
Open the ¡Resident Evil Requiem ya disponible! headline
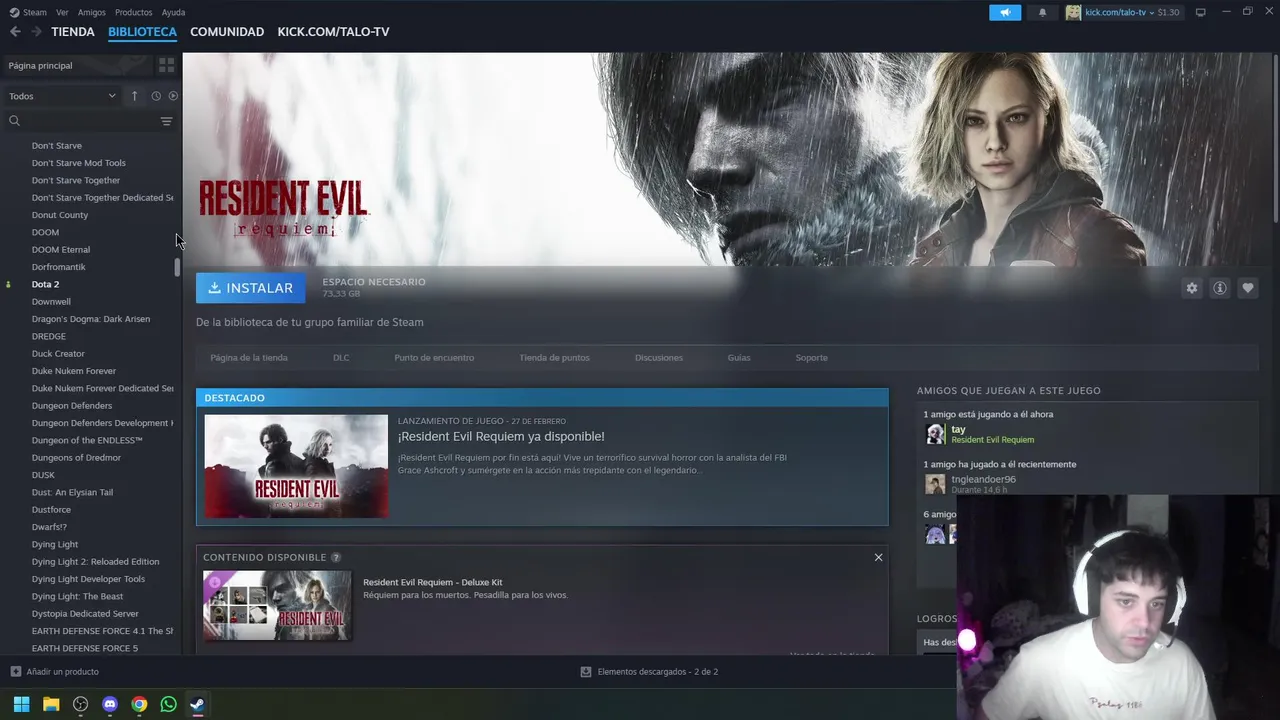click(501, 437)
